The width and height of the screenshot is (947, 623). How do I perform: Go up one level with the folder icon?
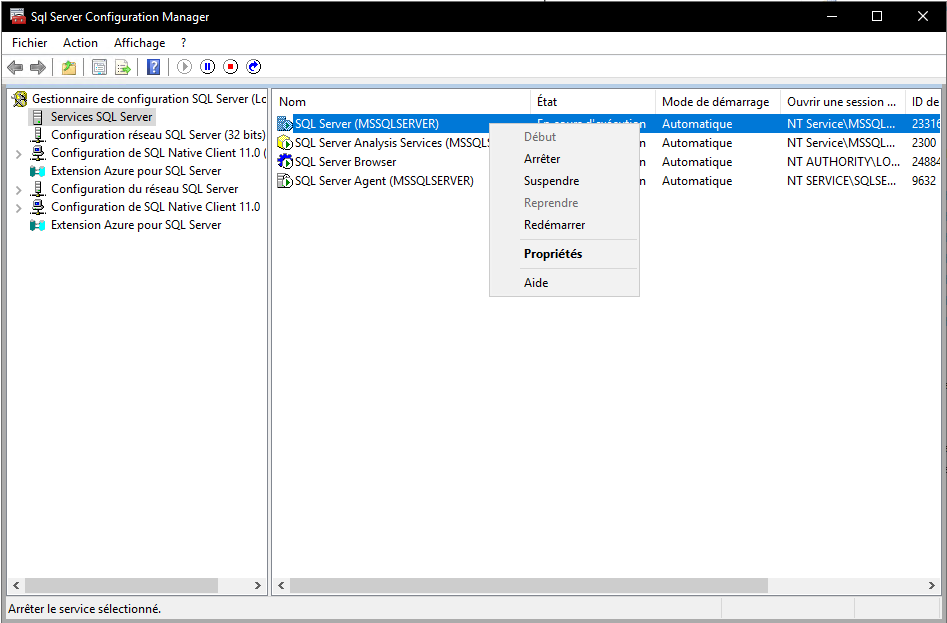click(69, 67)
